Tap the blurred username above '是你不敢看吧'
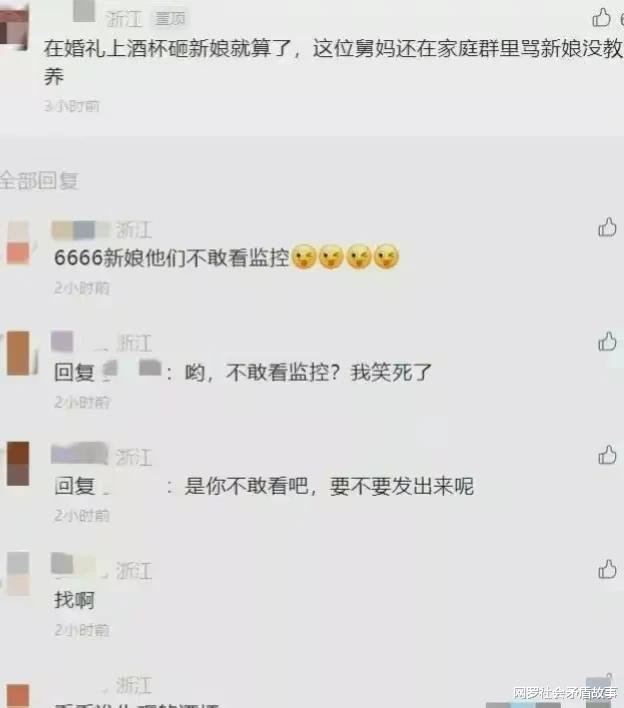624x708 pixels. [x=79, y=454]
